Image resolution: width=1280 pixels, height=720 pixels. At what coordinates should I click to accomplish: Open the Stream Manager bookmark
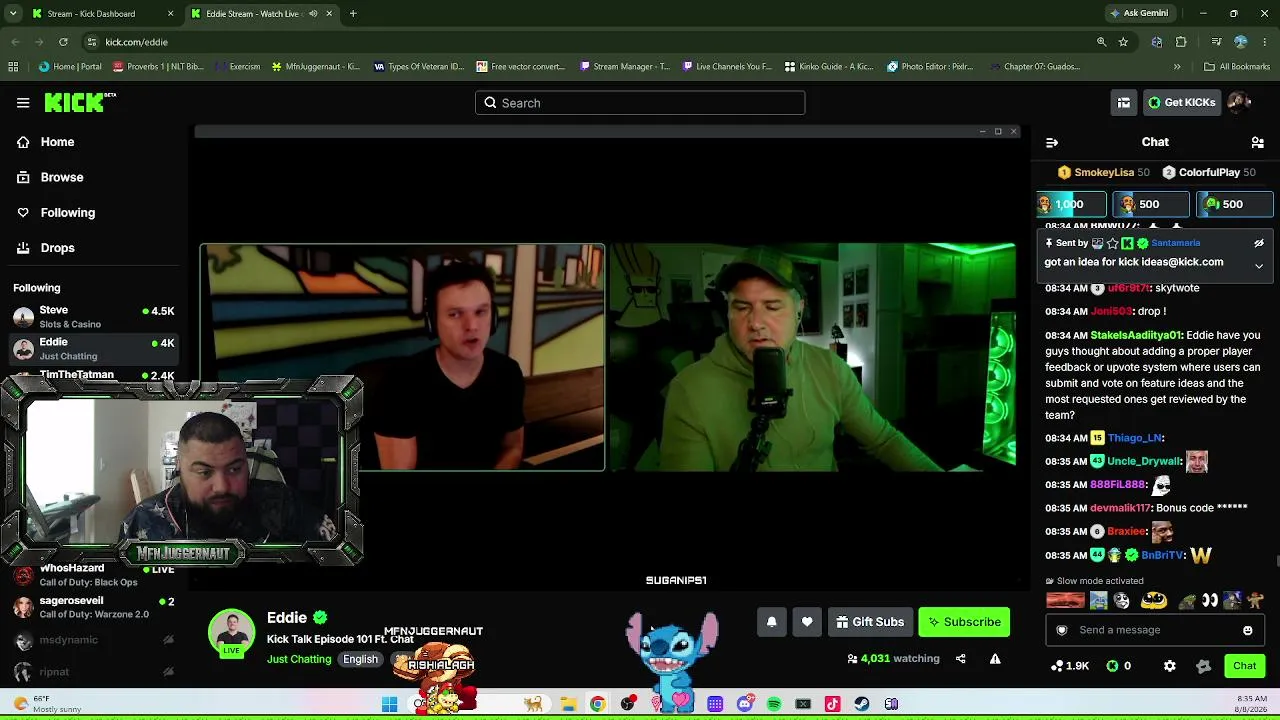coord(623,67)
